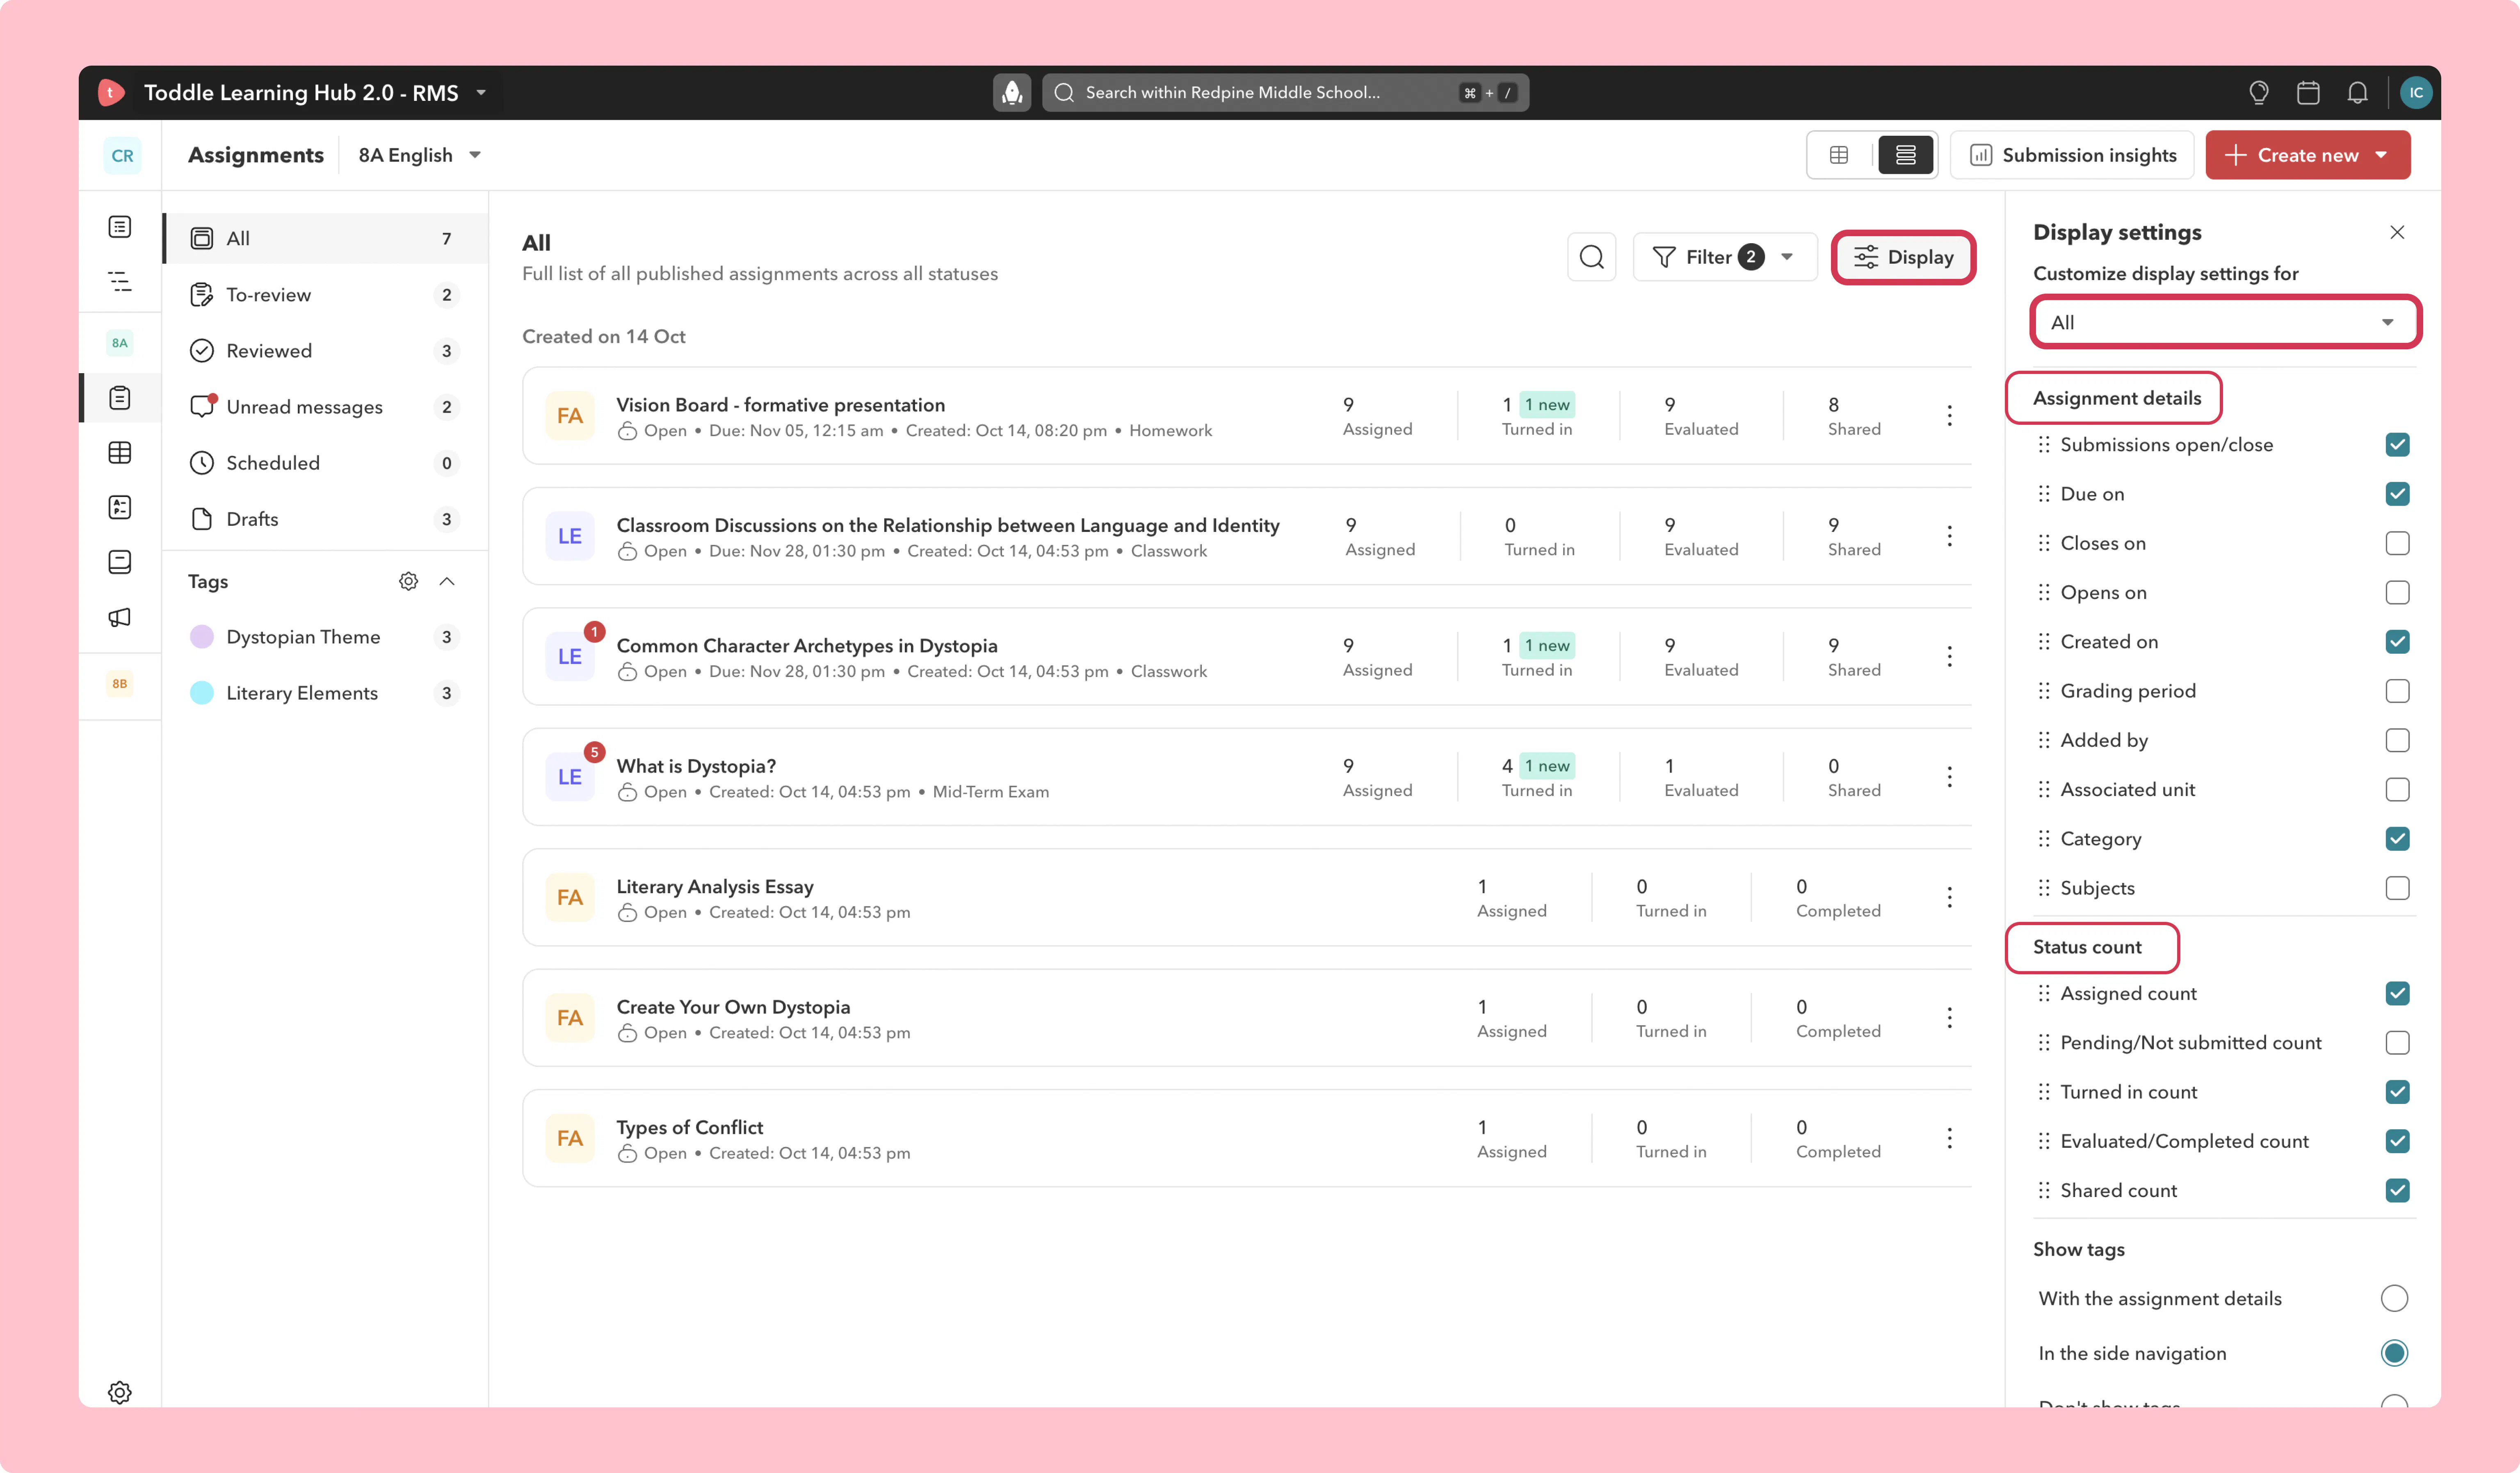
Task: Click the CR class avatar
Action: (122, 156)
